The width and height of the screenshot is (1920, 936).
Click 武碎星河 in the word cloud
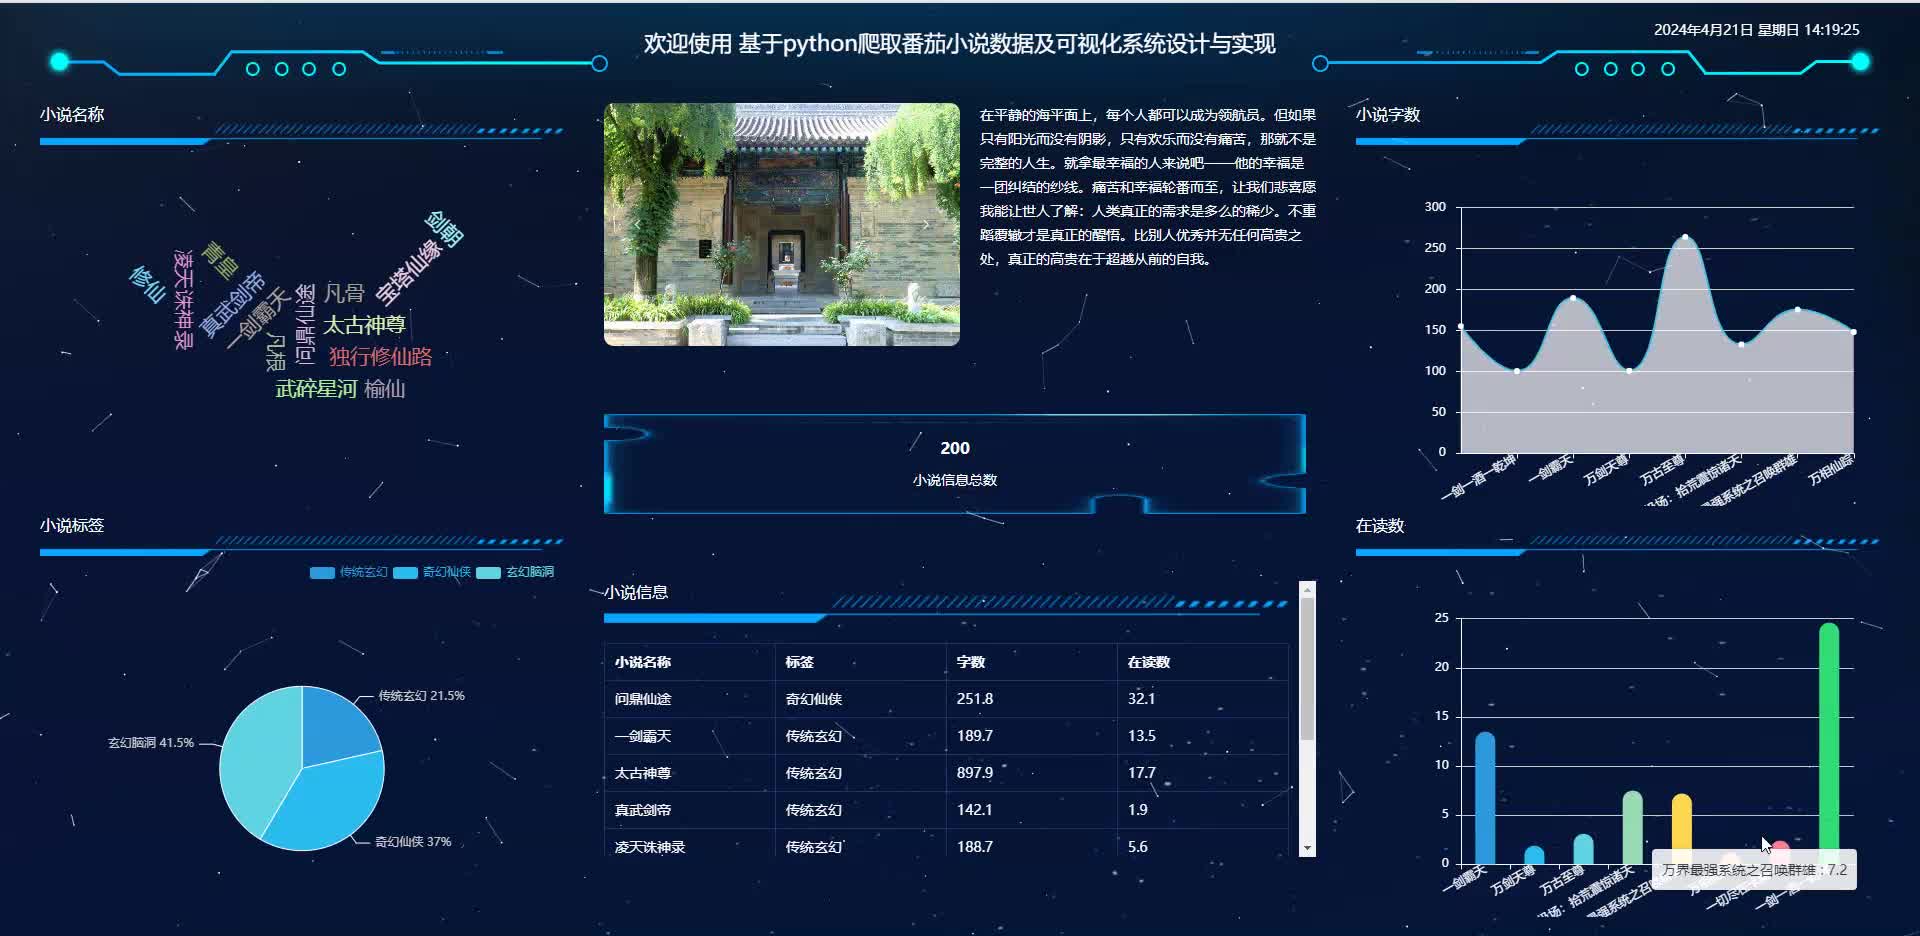316,389
